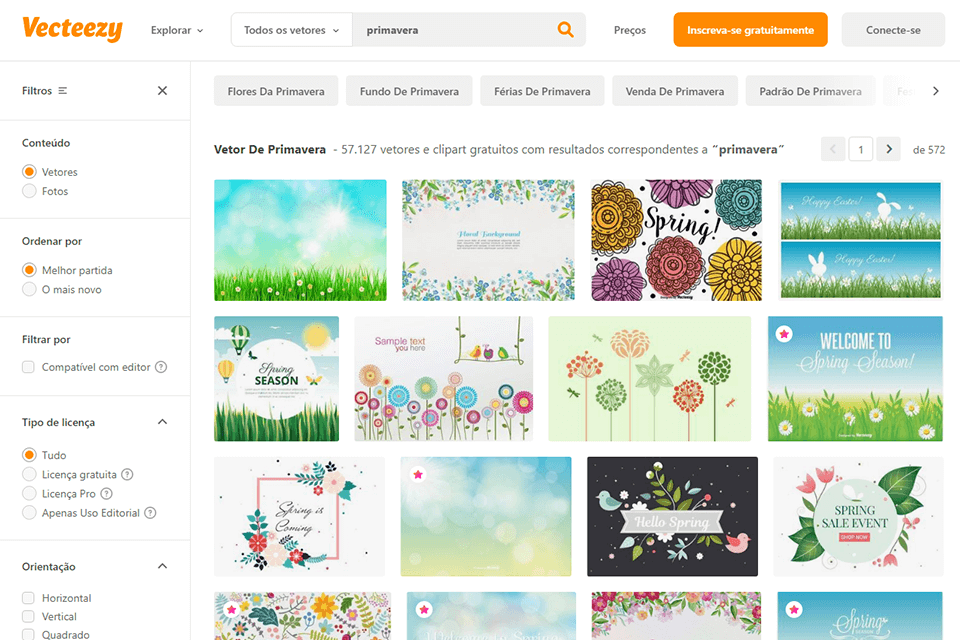Select the Flores Da Primavera suggestion chip

pyautogui.click(x=276, y=90)
